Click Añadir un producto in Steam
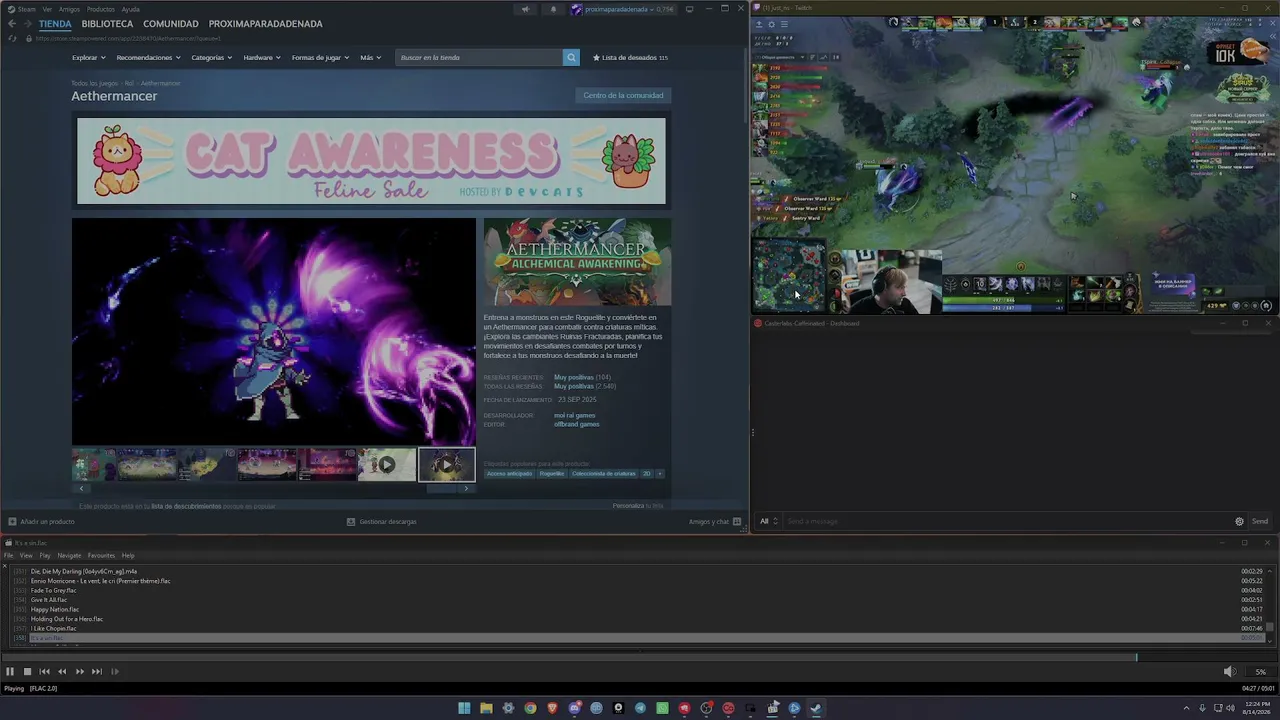 (41, 521)
